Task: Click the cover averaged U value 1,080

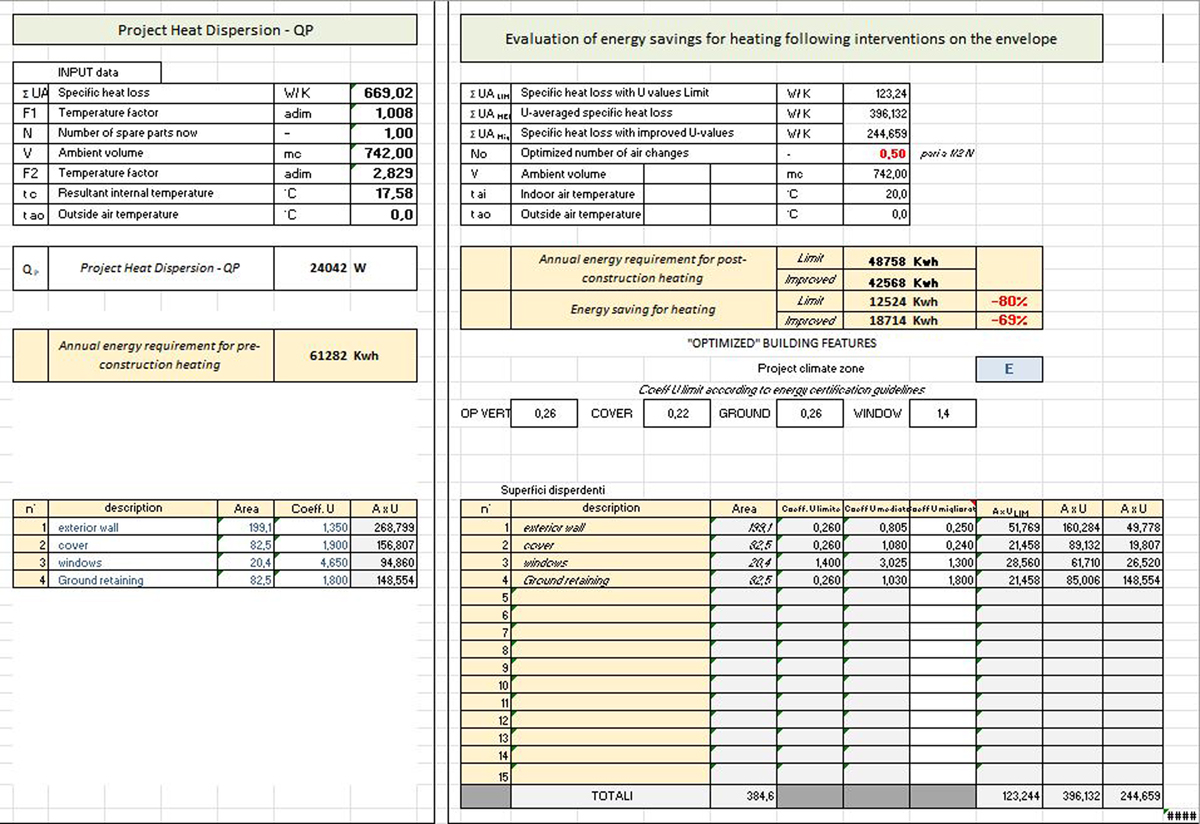Action: click(x=877, y=545)
